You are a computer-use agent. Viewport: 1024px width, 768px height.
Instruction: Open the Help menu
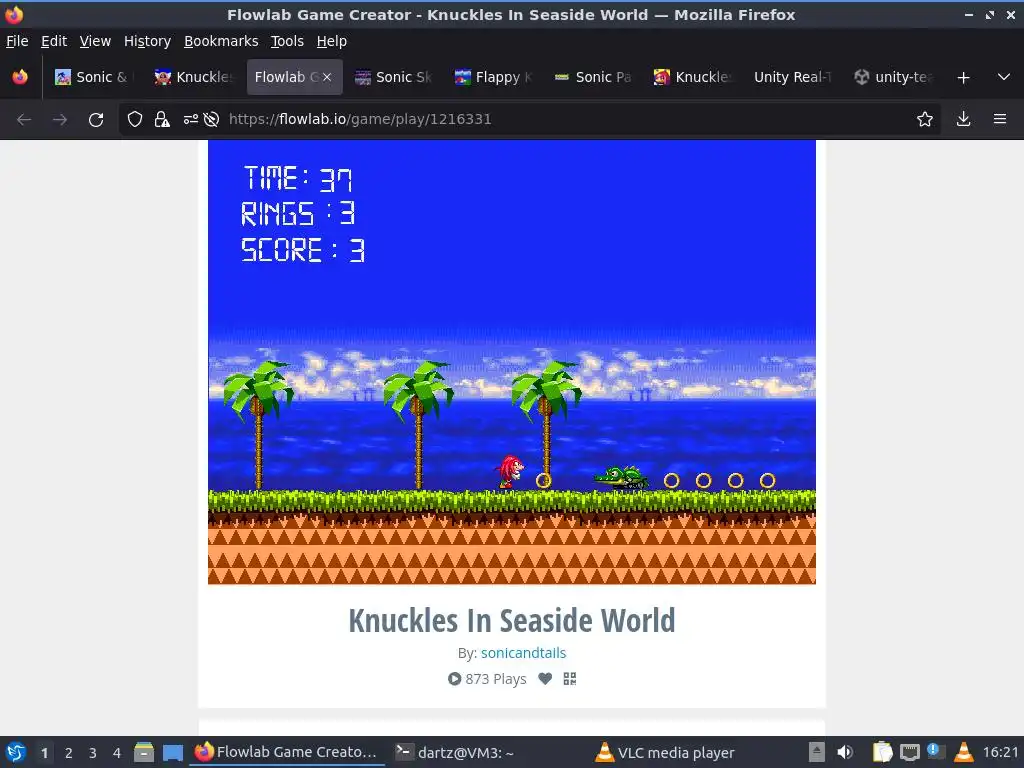[x=332, y=41]
